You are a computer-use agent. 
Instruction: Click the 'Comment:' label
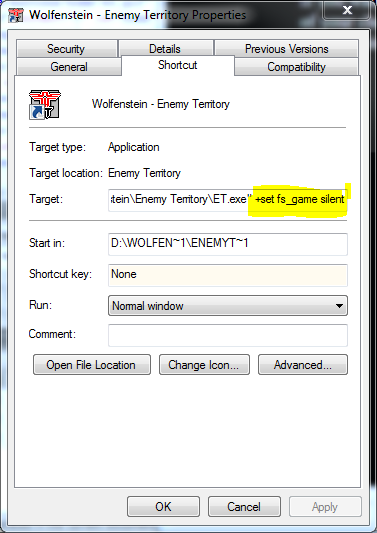(52, 334)
